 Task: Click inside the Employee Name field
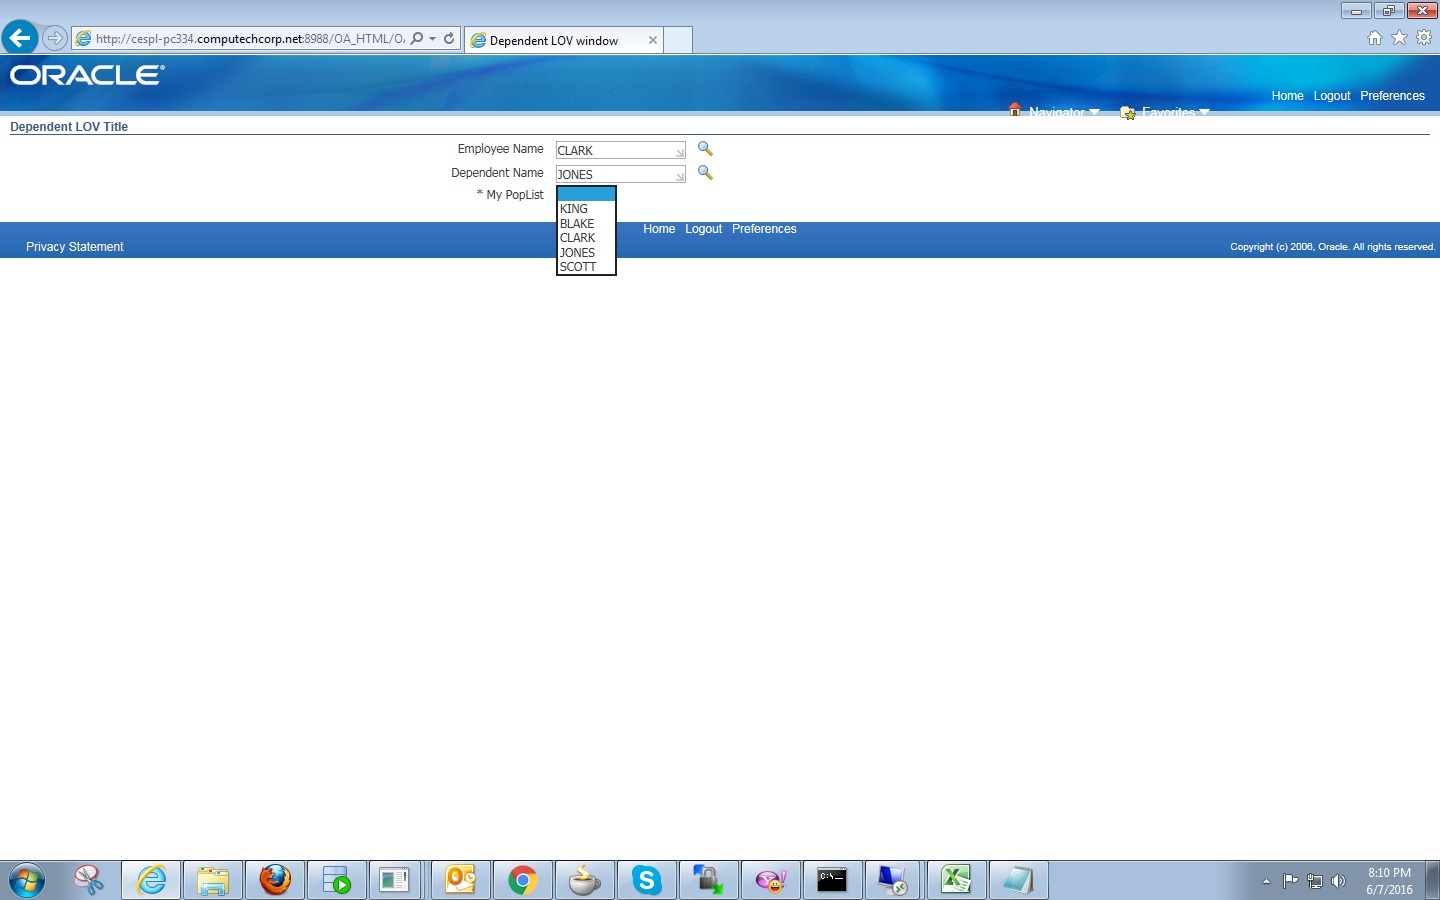613,149
